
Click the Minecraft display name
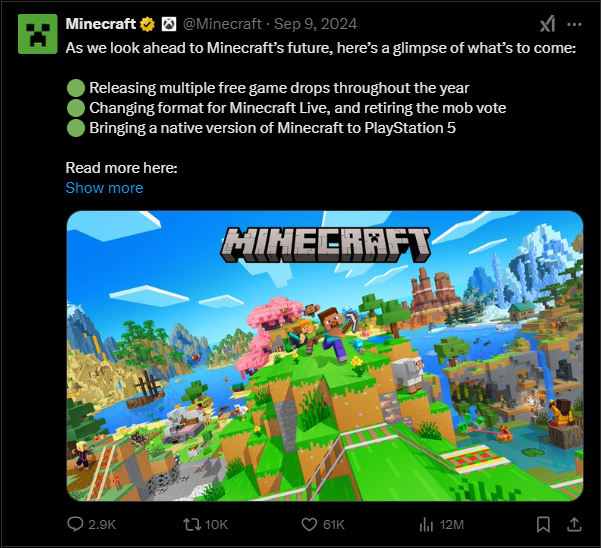tap(101, 24)
